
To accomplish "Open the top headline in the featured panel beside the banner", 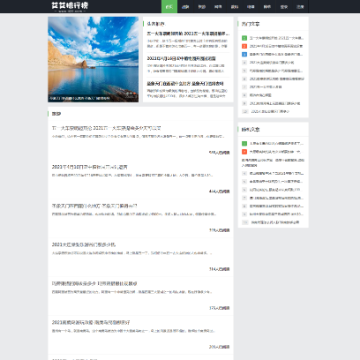I will point(188,34).
